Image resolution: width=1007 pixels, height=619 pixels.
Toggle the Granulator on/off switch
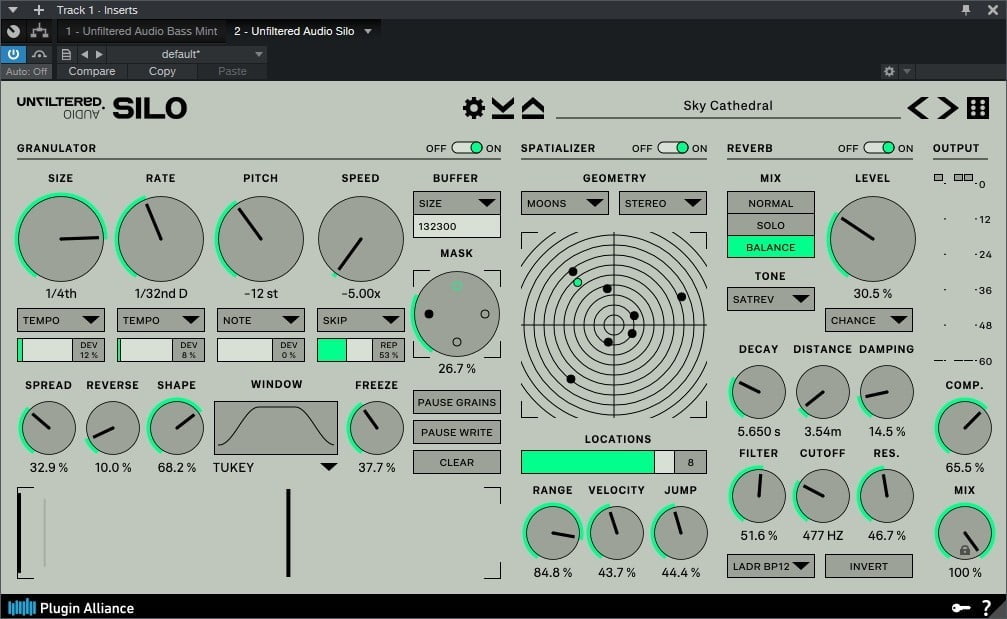pyautogui.click(x=467, y=148)
